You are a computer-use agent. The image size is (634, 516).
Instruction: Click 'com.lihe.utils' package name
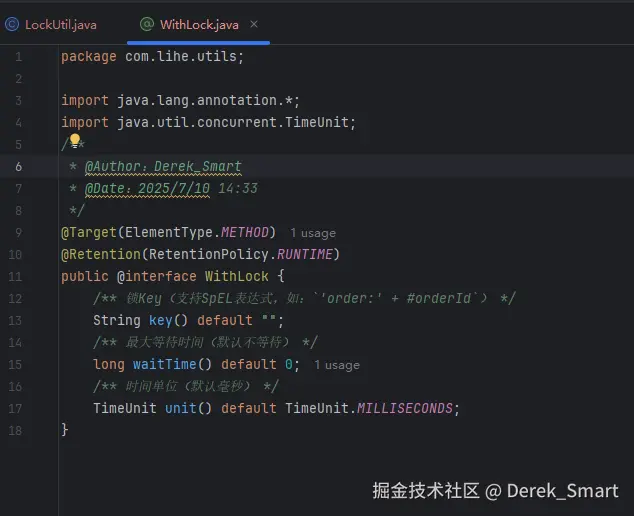pyautogui.click(x=181, y=56)
